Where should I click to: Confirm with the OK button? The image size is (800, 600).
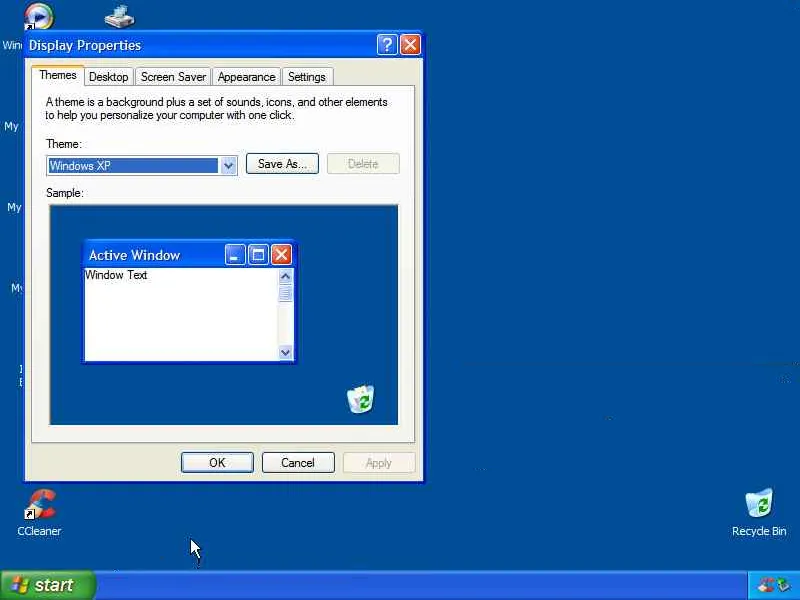(x=217, y=463)
